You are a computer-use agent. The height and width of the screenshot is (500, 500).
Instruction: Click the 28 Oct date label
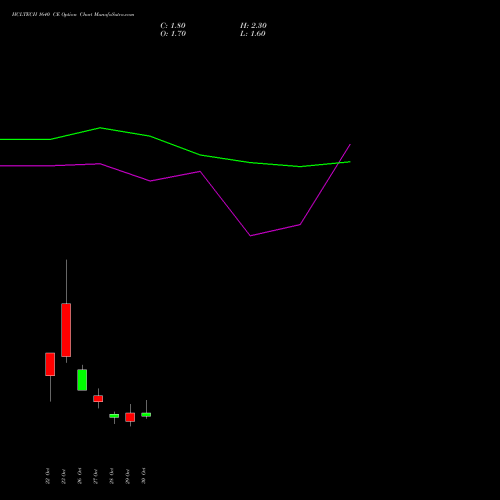pos(112,476)
